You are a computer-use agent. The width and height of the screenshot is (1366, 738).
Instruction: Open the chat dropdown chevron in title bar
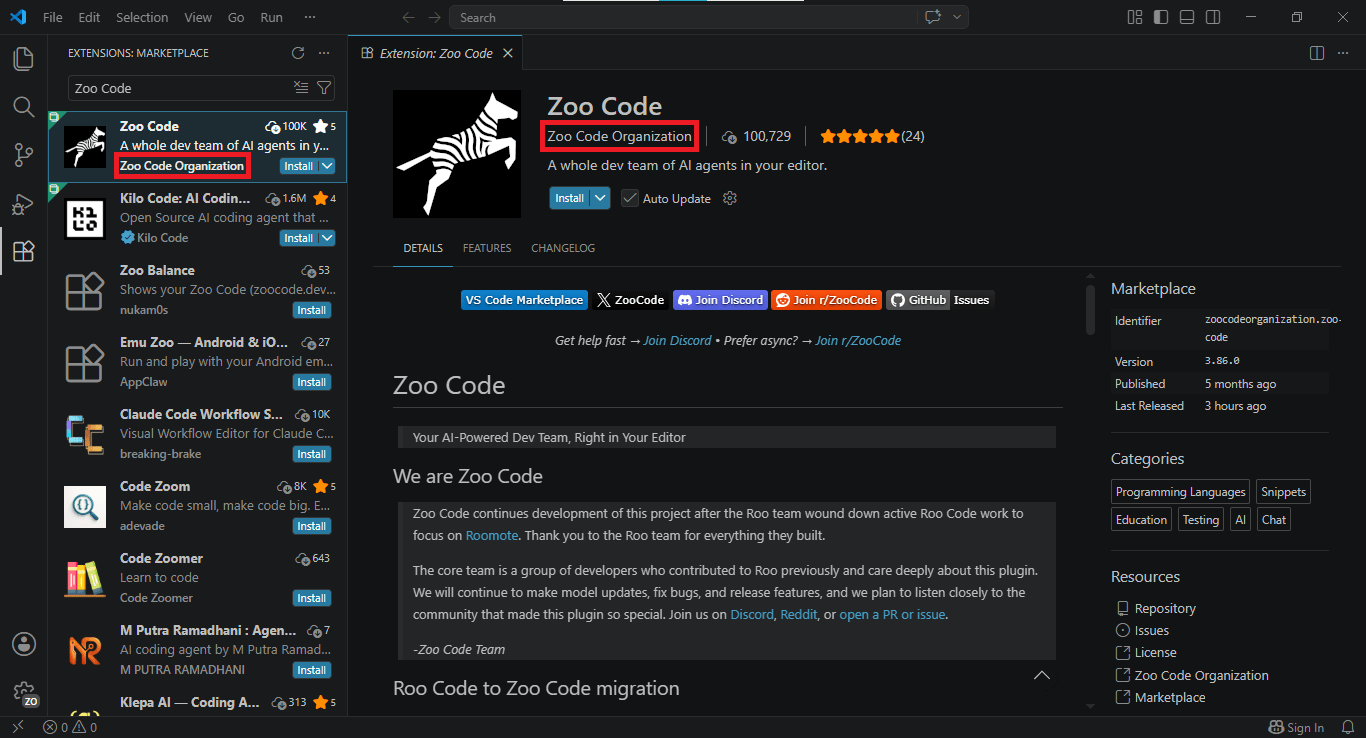pos(957,17)
